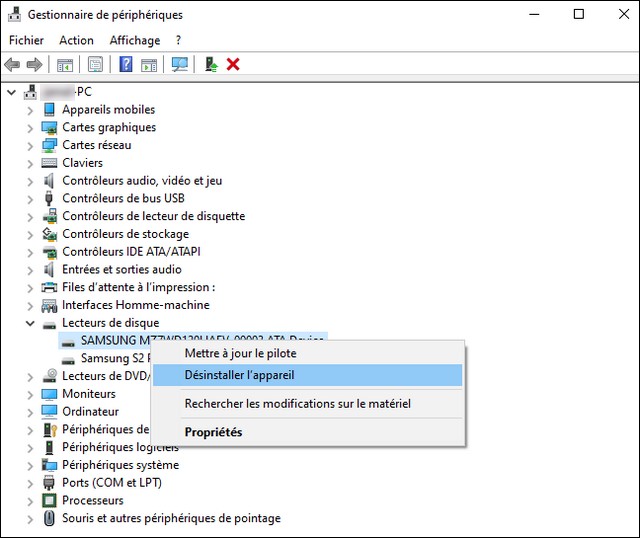
Task: Expand the Claviers category
Action: [x=30, y=163]
